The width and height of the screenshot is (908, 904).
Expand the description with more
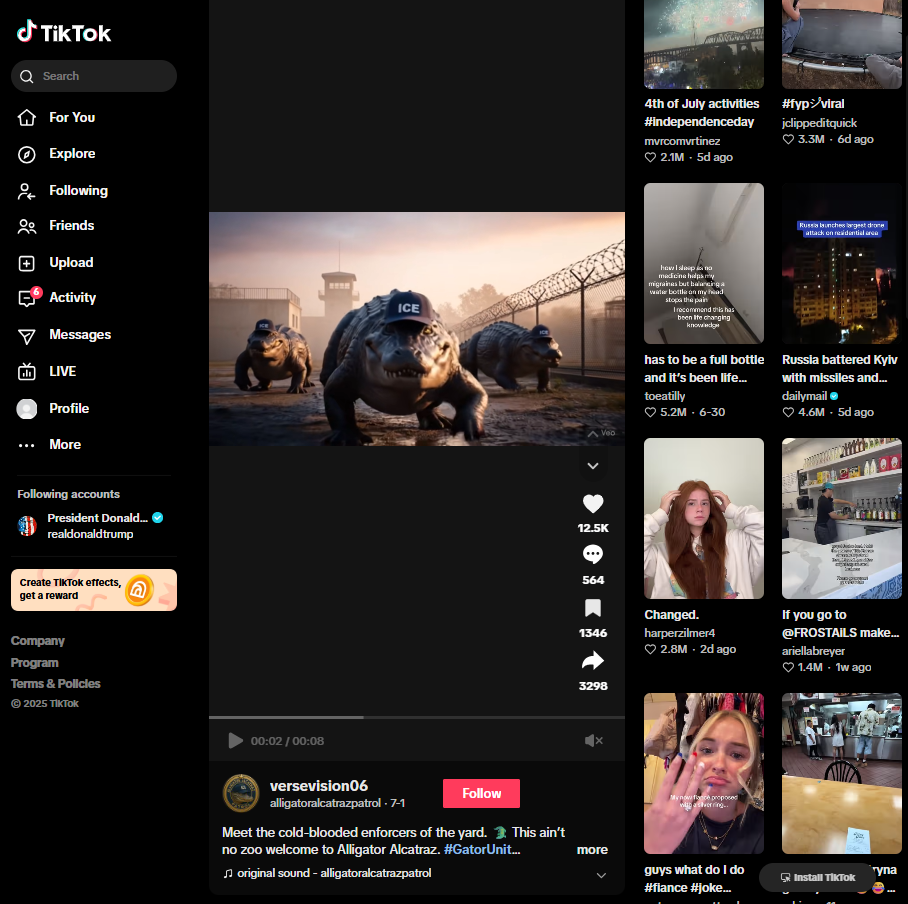point(592,849)
